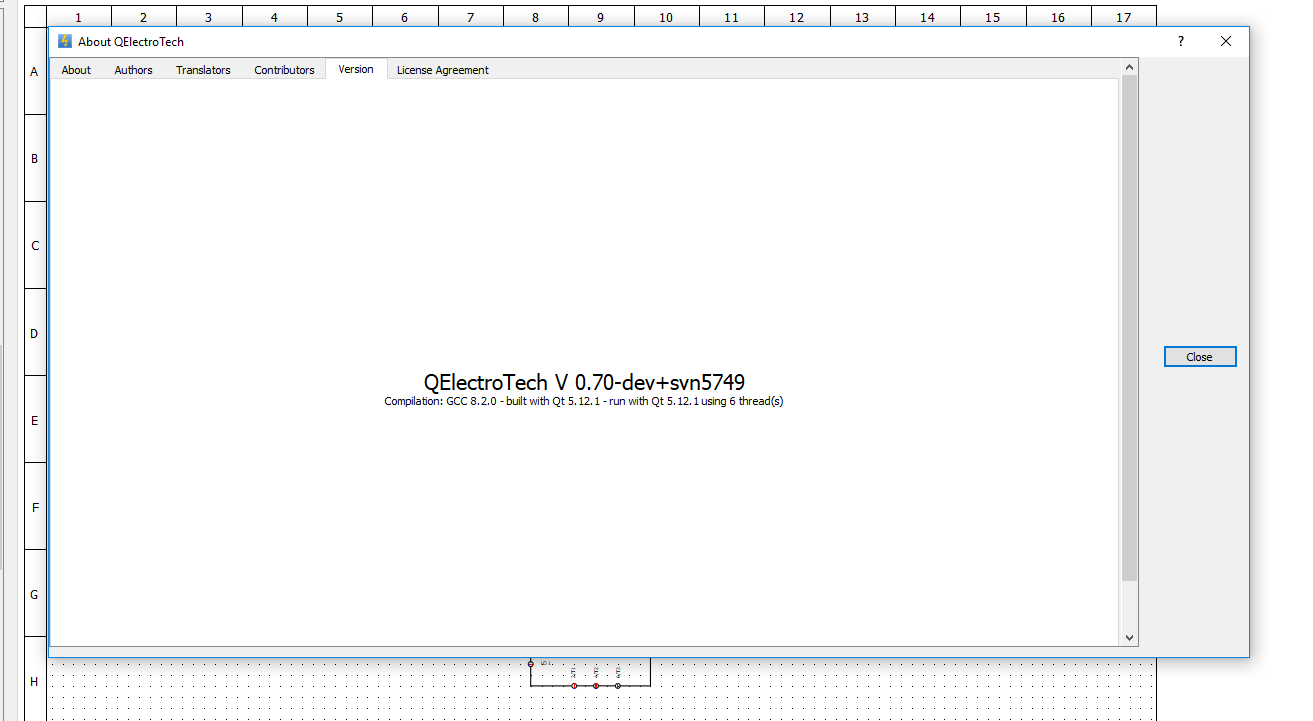
Task: Click the vertical scrollbar thumb
Action: click(x=1129, y=327)
